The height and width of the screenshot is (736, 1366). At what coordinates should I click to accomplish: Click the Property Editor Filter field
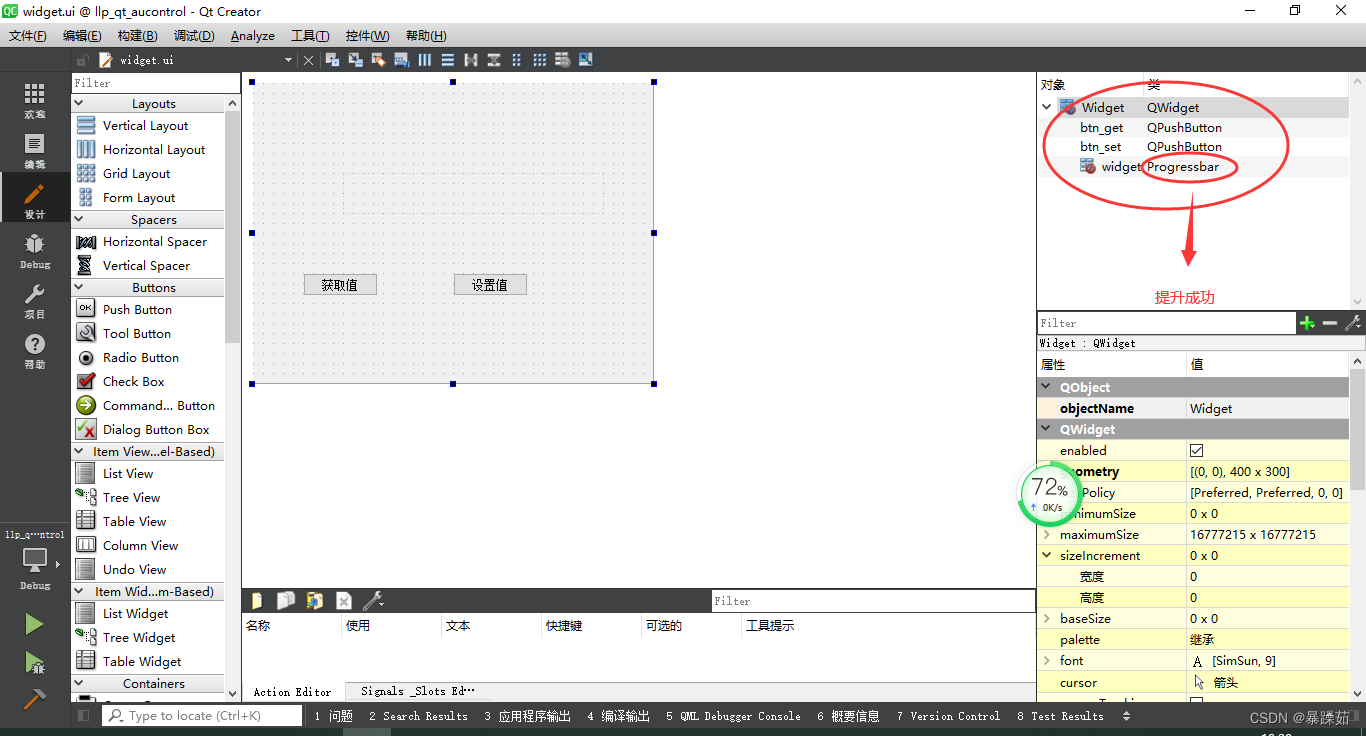1166,323
